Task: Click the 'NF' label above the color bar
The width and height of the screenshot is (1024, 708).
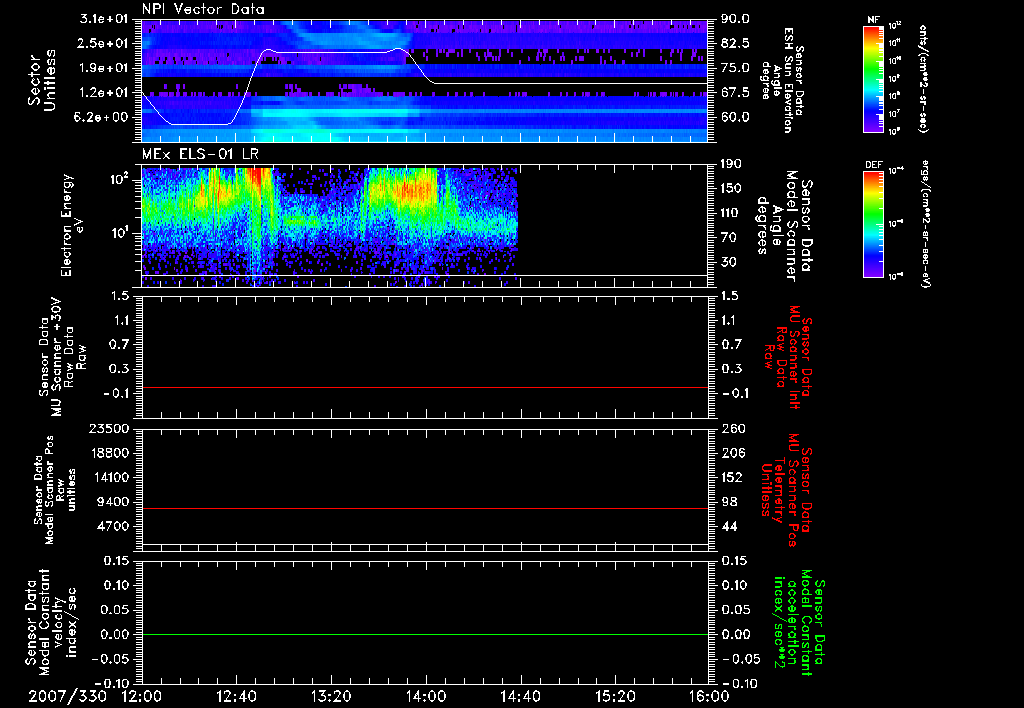Action: [873, 21]
